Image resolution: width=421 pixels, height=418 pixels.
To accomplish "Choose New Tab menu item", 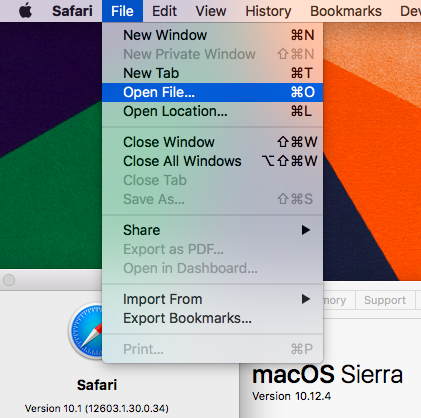I will (212, 73).
